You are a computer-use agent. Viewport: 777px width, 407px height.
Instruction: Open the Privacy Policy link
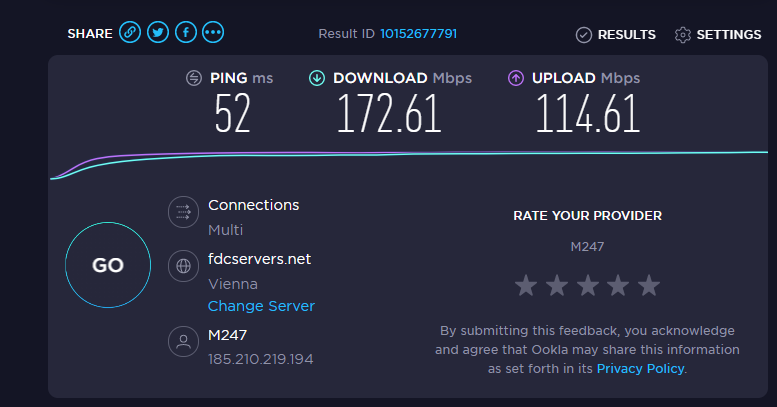pos(640,369)
